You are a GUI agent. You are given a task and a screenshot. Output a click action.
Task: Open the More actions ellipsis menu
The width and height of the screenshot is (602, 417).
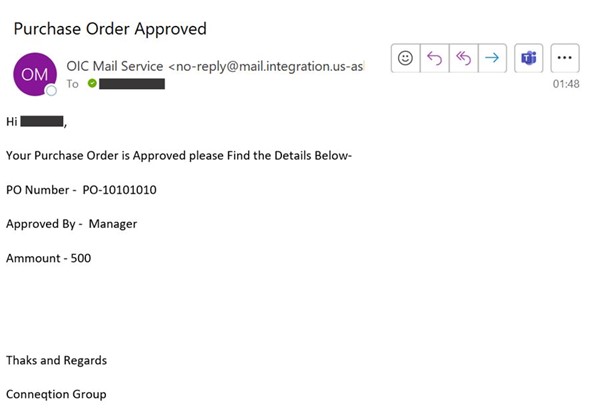tap(565, 58)
